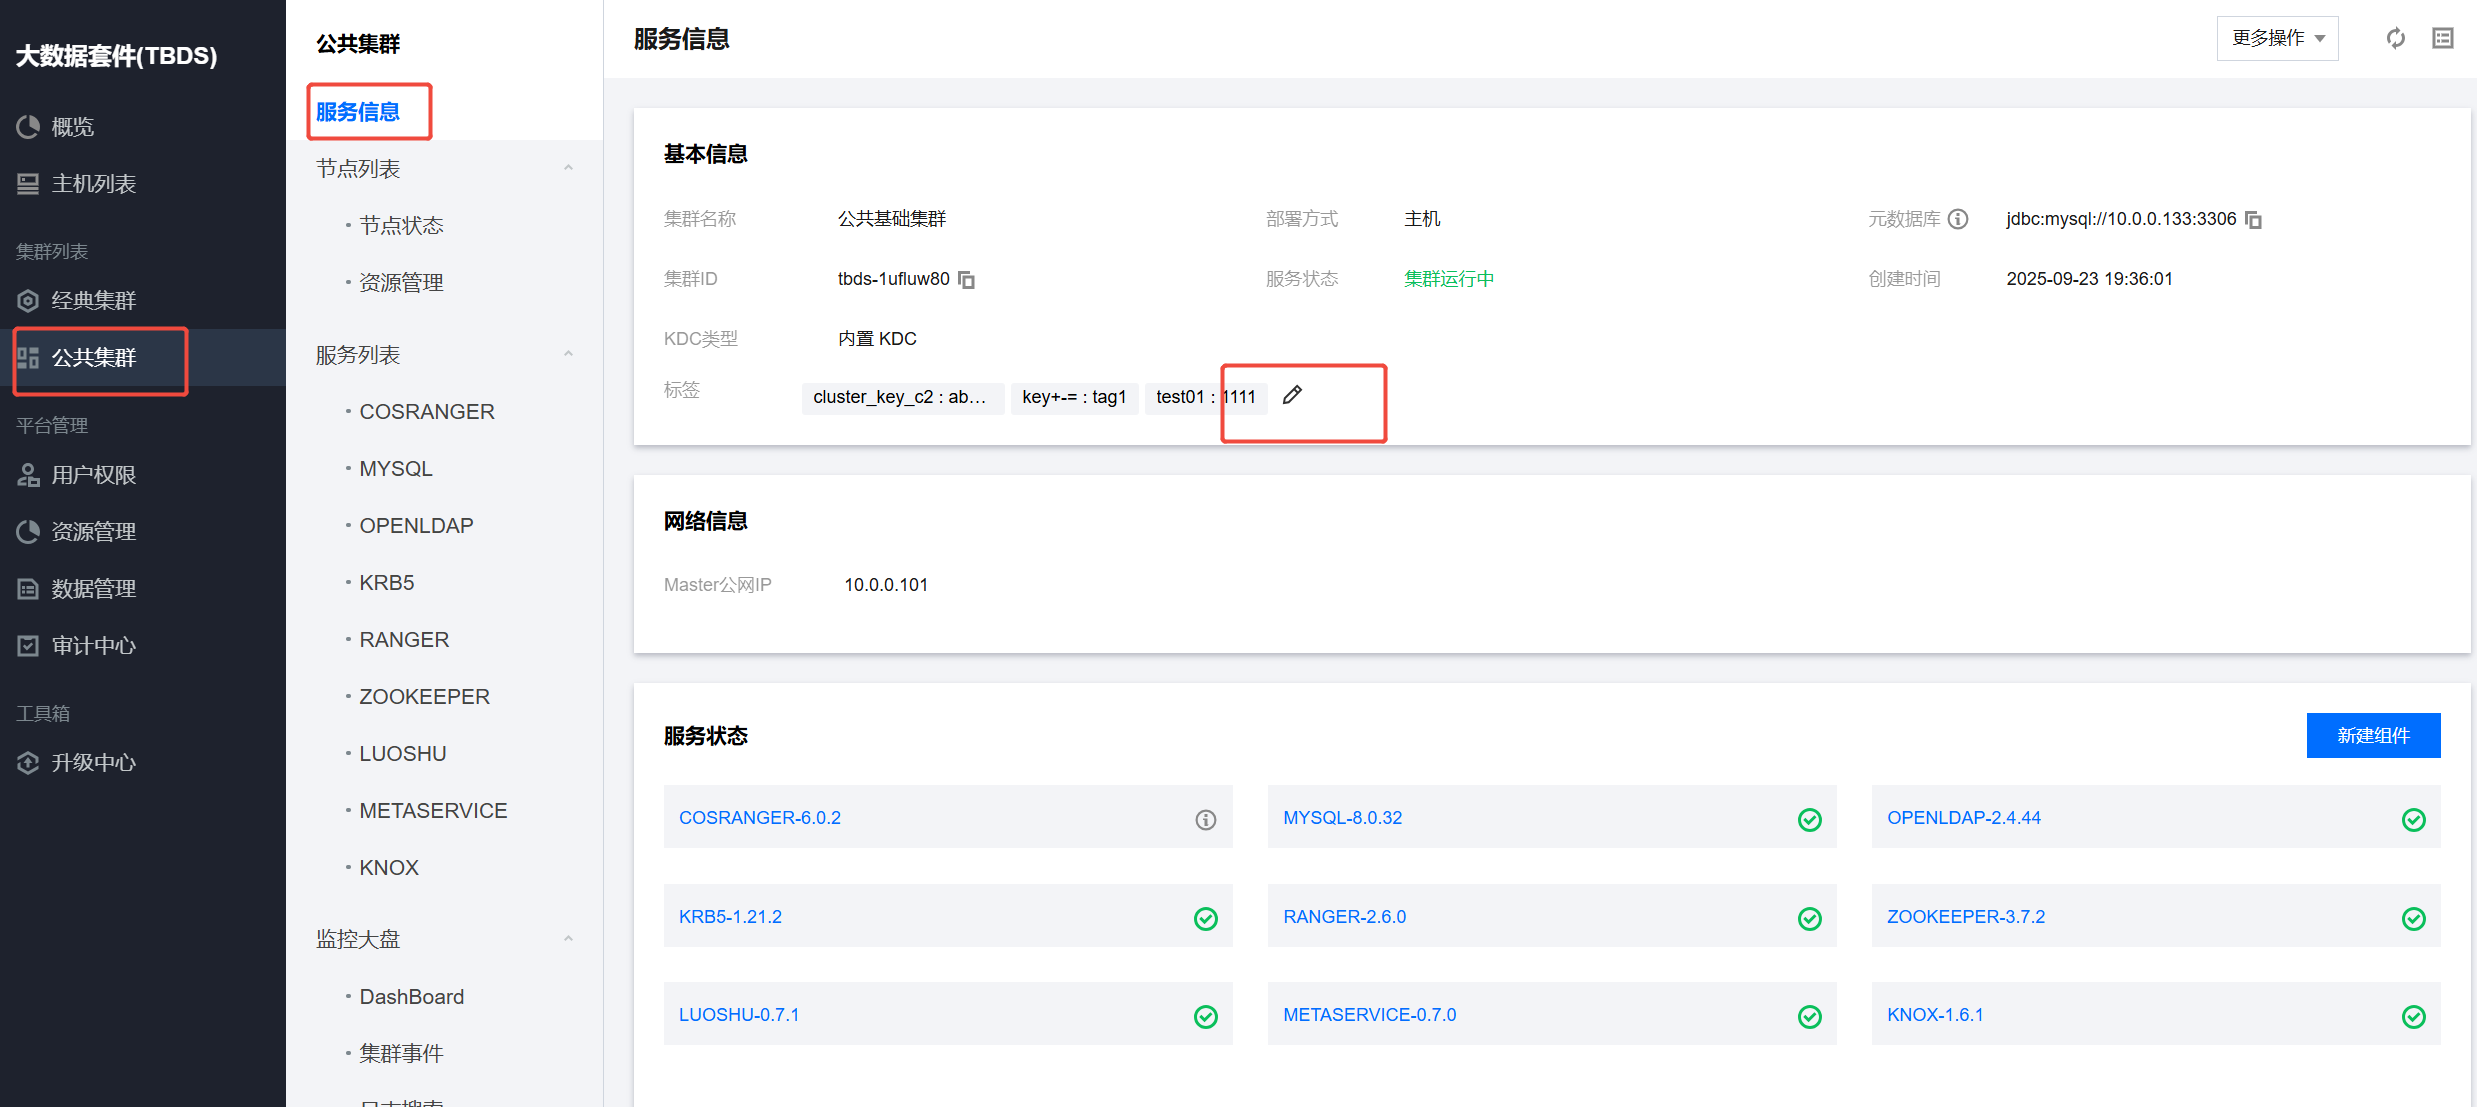Click green check icon on MYSQL-8.0.32

coord(1809,820)
